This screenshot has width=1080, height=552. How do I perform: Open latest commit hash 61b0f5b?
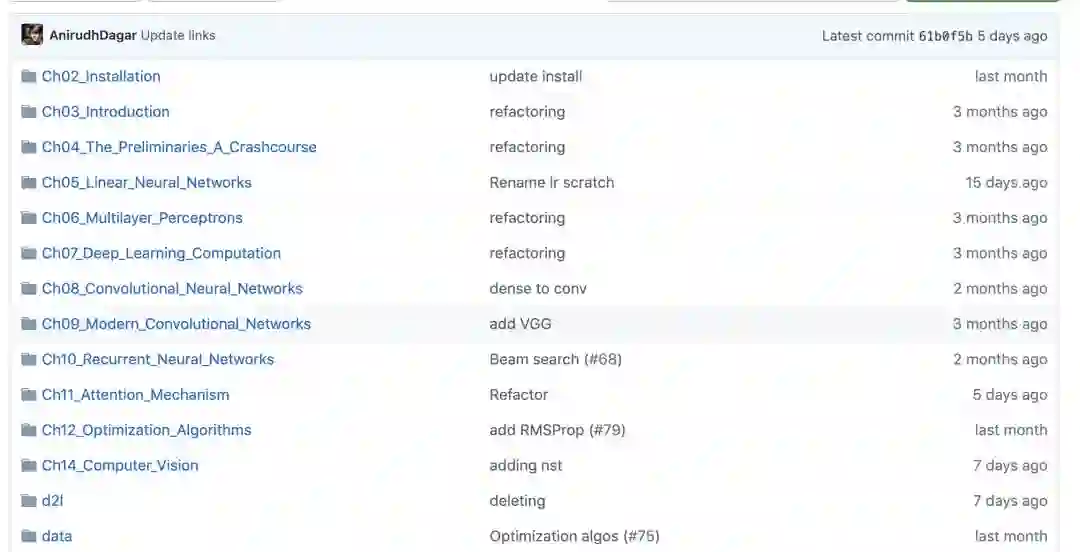pyautogui.click(x=945, y=36)
